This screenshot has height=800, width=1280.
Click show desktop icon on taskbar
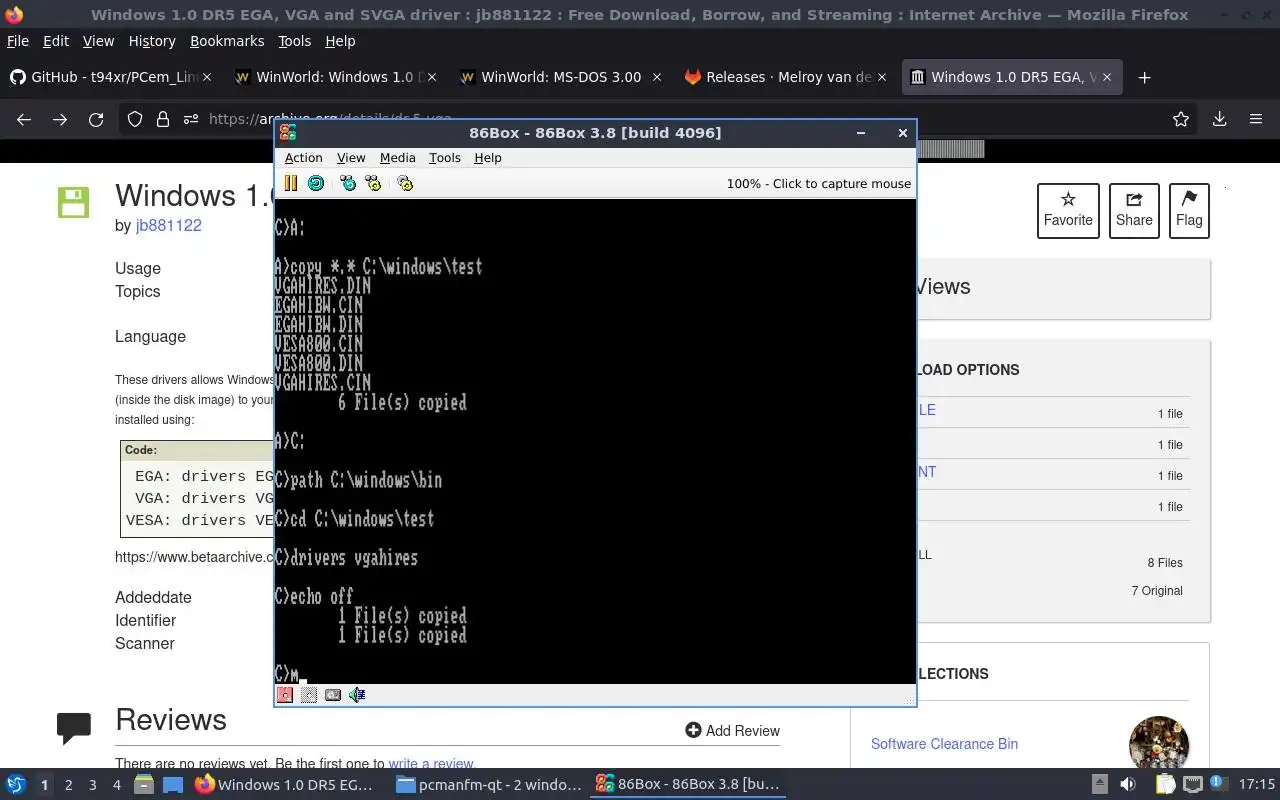point(173,785)
